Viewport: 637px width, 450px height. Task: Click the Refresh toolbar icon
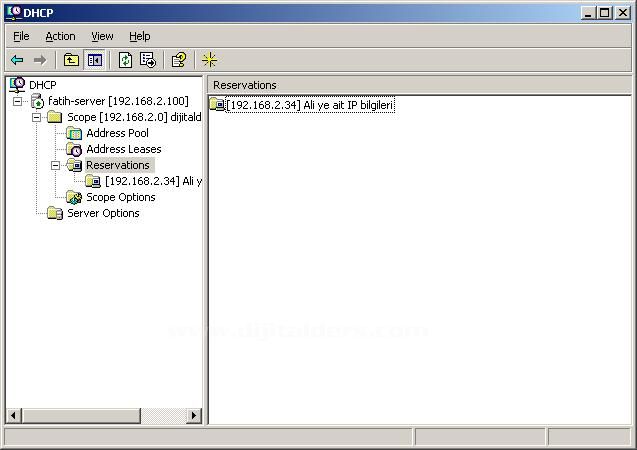(x=125, y=60)
